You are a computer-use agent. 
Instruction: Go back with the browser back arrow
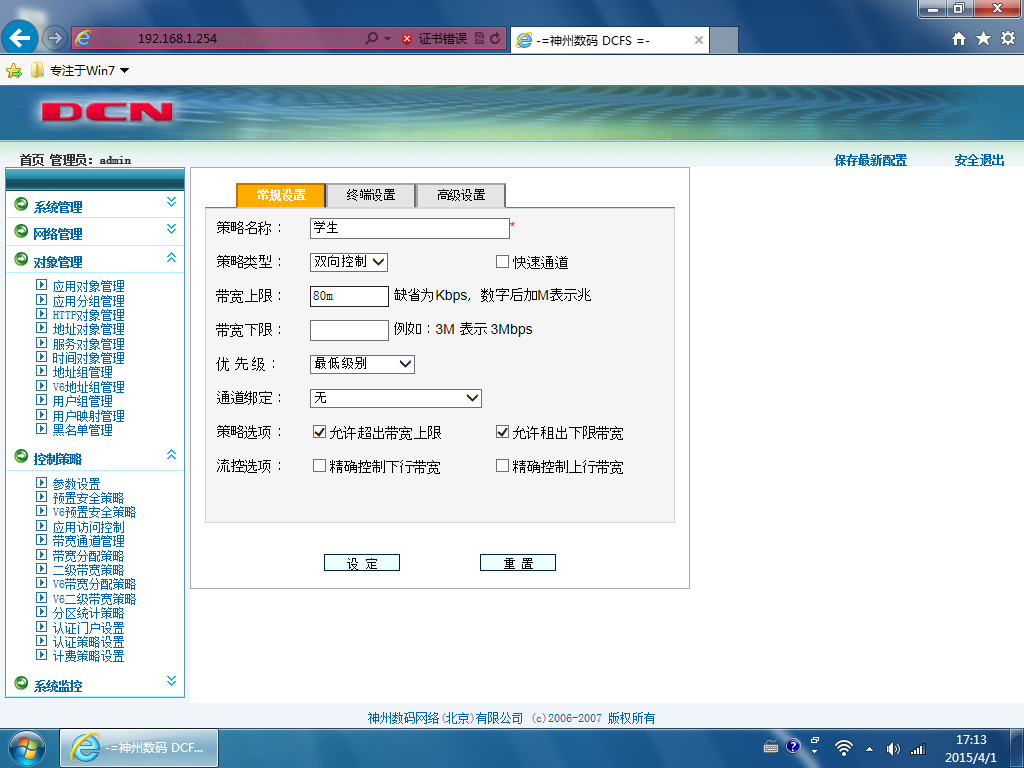point(20,39)
